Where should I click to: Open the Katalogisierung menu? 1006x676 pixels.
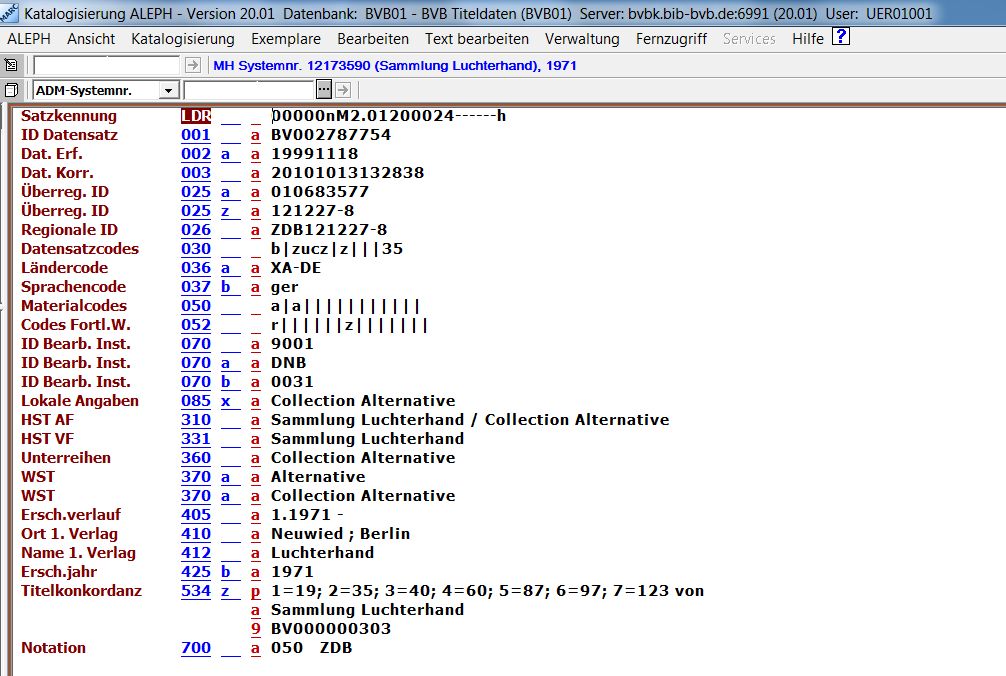click(182, 39)
